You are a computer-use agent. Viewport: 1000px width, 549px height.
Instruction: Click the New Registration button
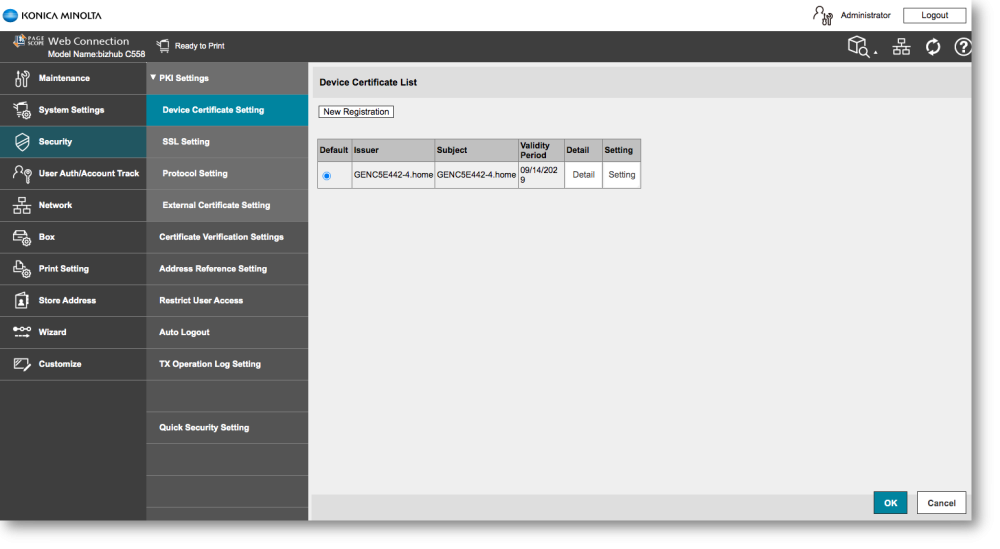(x=356, y=112)
